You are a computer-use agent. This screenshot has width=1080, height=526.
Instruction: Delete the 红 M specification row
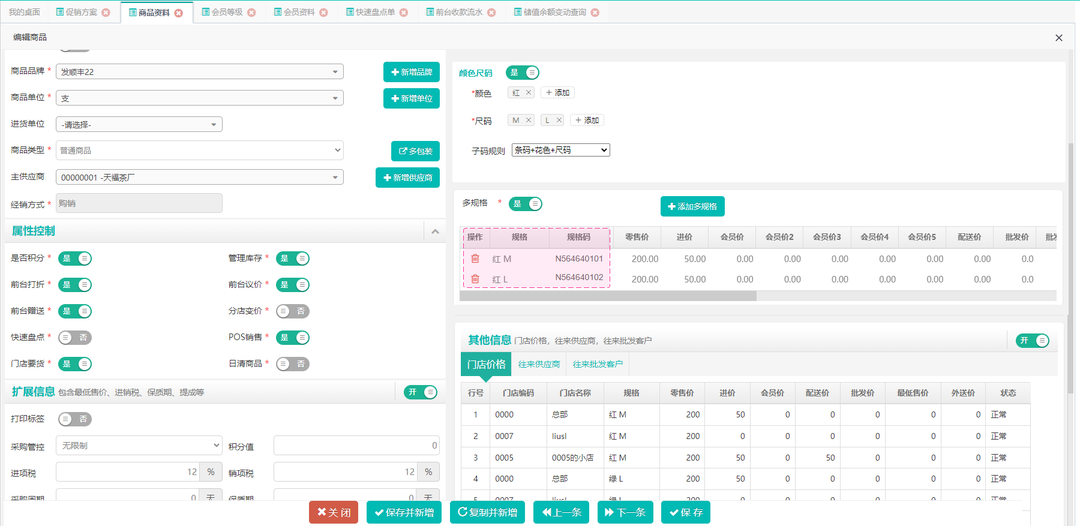pyautogui.click(x=475, y=259)
